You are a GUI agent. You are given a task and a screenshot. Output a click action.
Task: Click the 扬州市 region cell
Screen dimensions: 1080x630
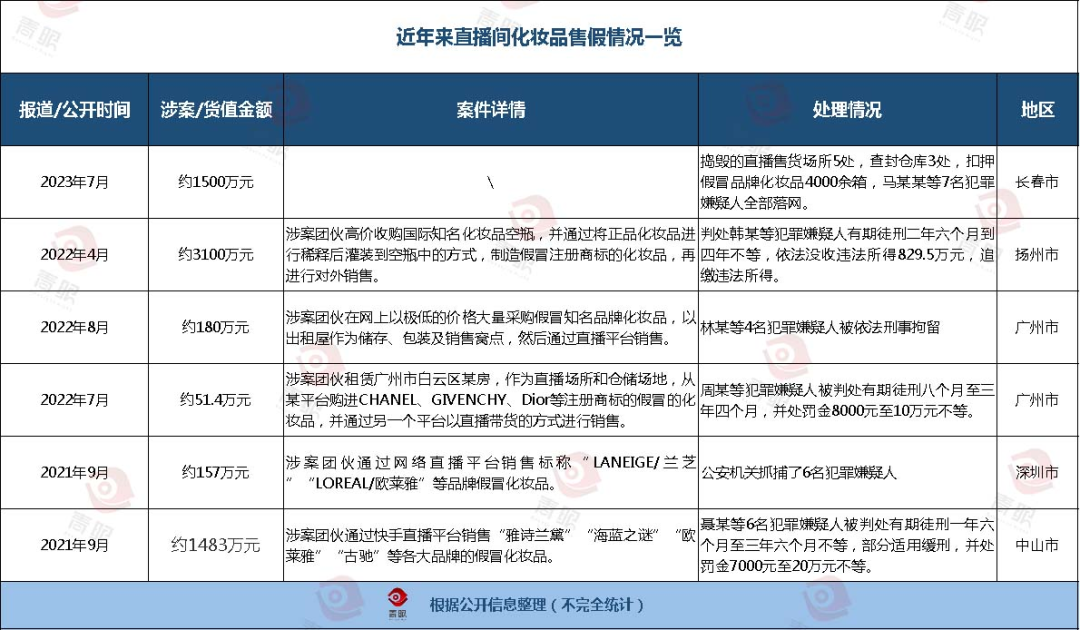tap(1038, 255)
